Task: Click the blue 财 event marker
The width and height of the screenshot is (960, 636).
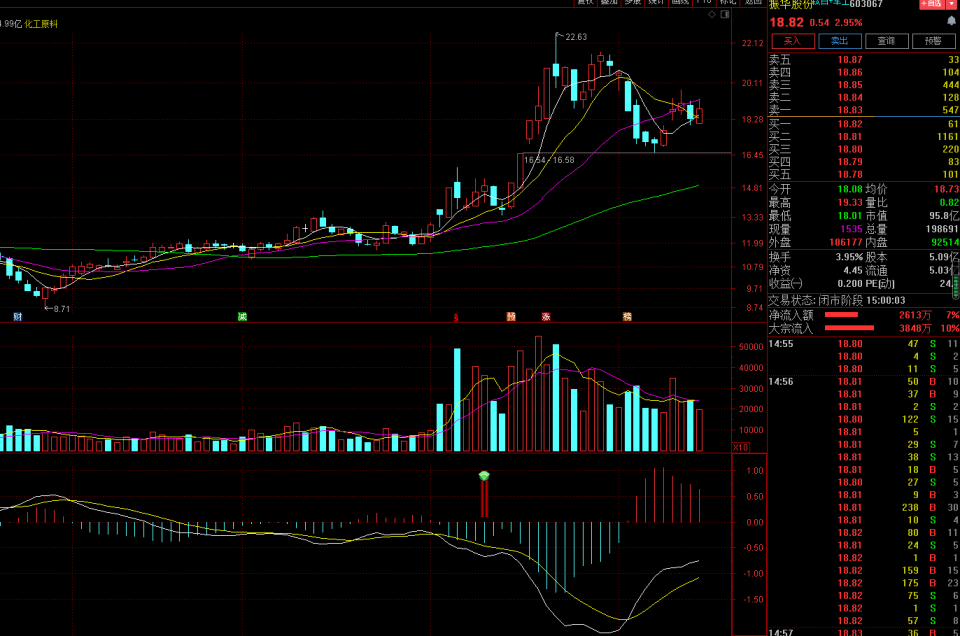Action: (18, 316)
